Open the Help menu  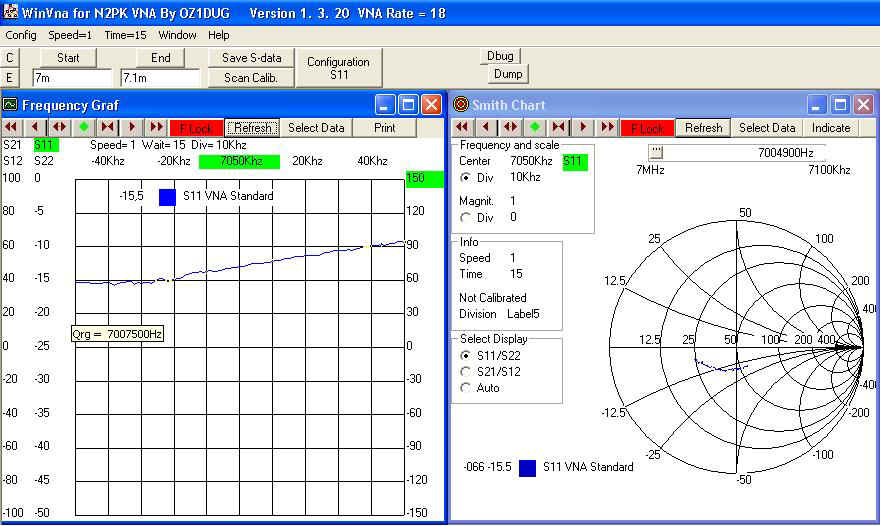[x=218, y=35]
